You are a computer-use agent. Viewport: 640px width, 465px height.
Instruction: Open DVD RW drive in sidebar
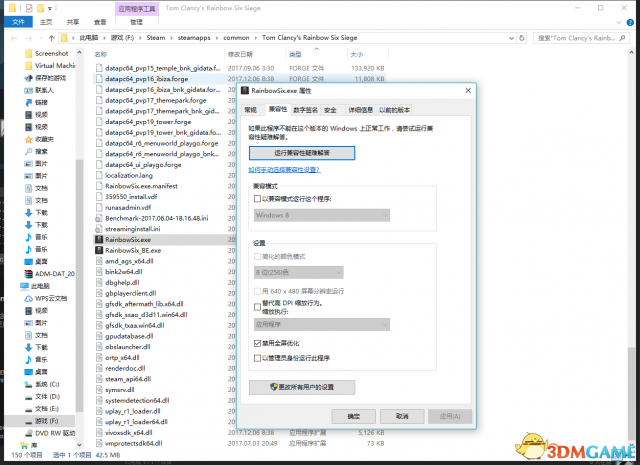50,433
